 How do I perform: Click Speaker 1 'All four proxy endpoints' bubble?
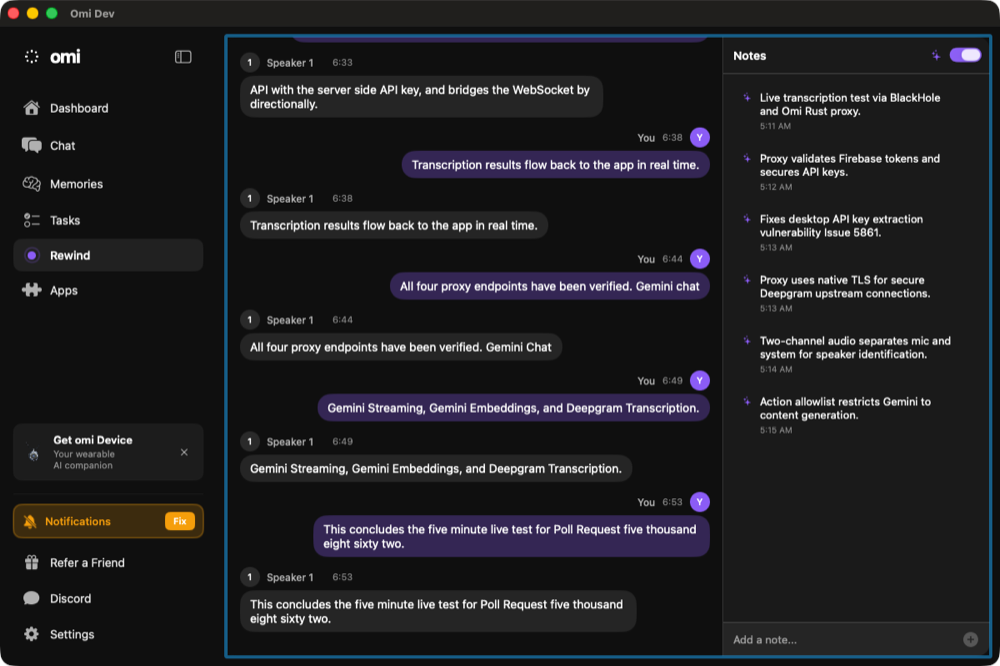tap(401, 347)
